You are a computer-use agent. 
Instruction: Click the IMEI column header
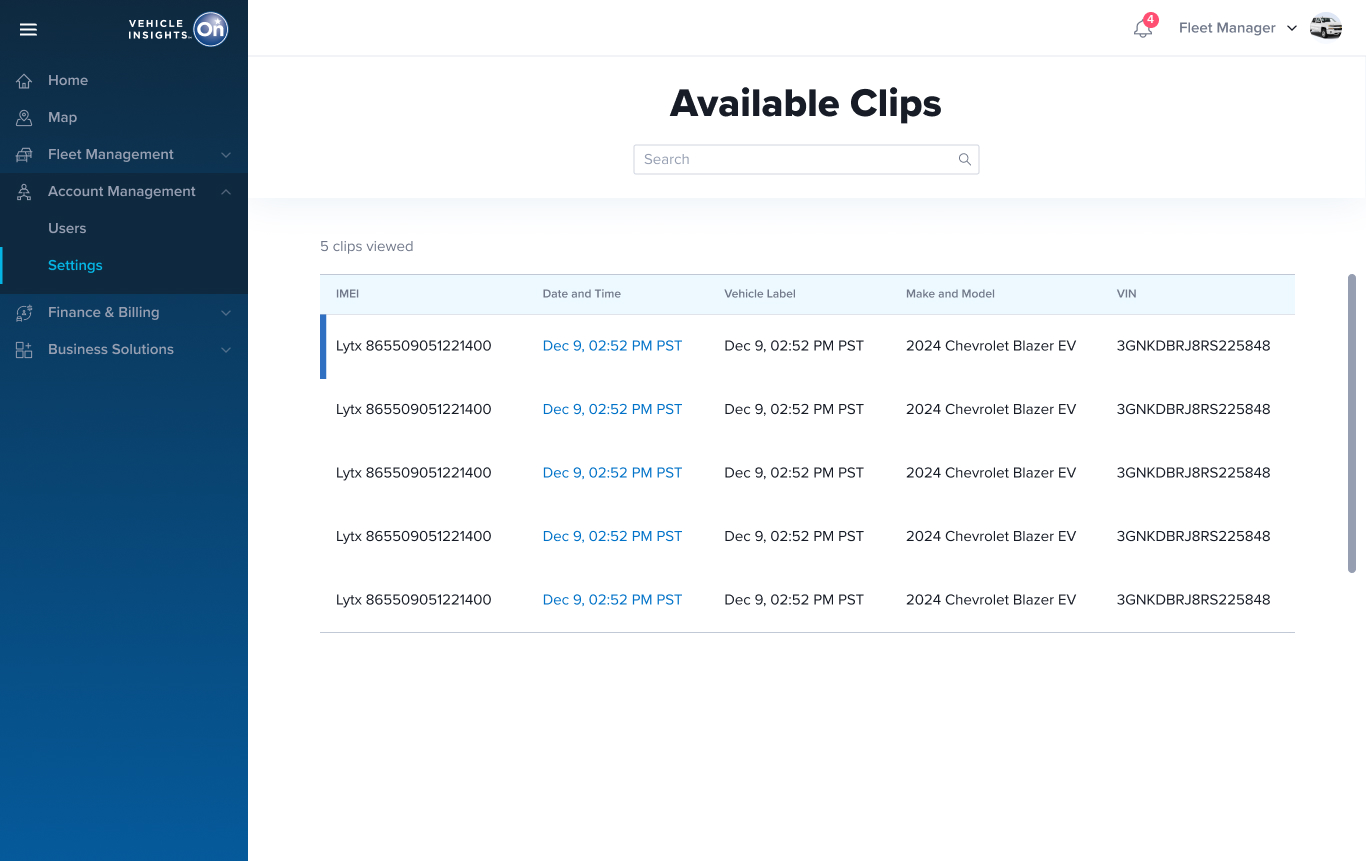coord(347,294)
